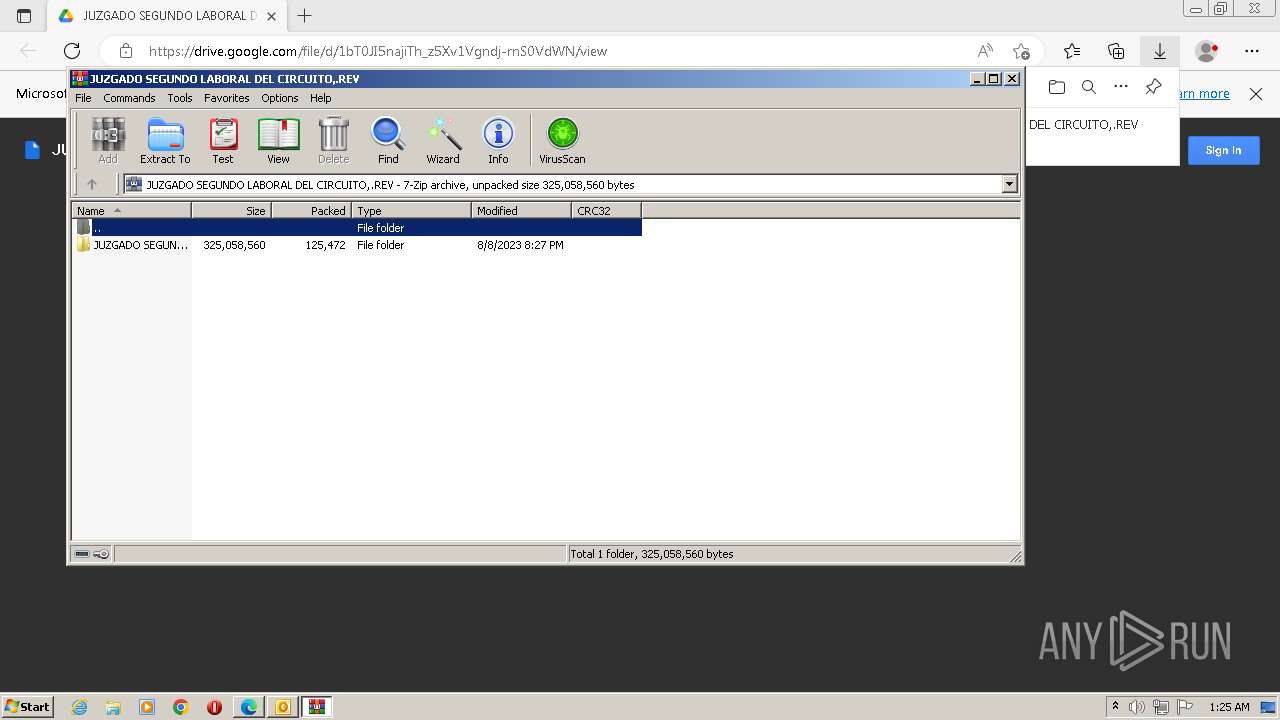1280x720 pixels.
Task: Add page to favorites star-plus icon
Action: click(x=1021, y=51)
